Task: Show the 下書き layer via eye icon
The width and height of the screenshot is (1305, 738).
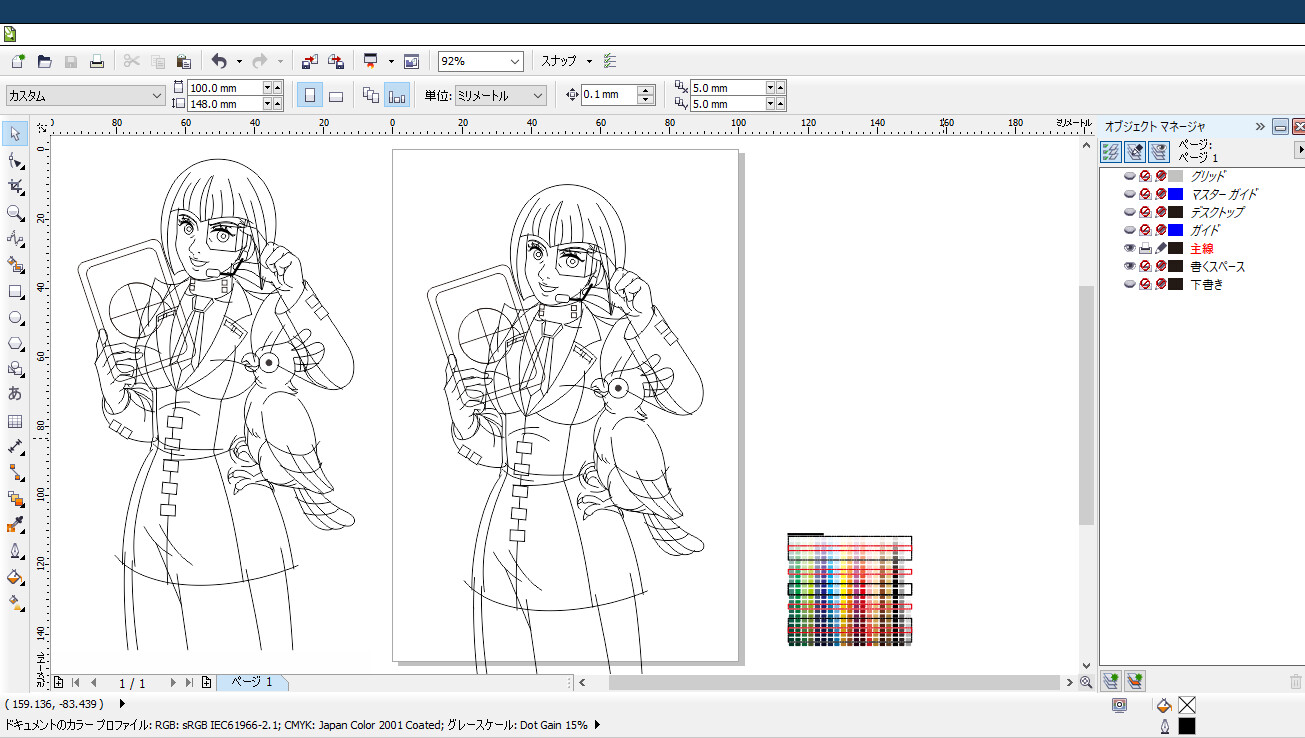Action: click(x=1130, y=284)
